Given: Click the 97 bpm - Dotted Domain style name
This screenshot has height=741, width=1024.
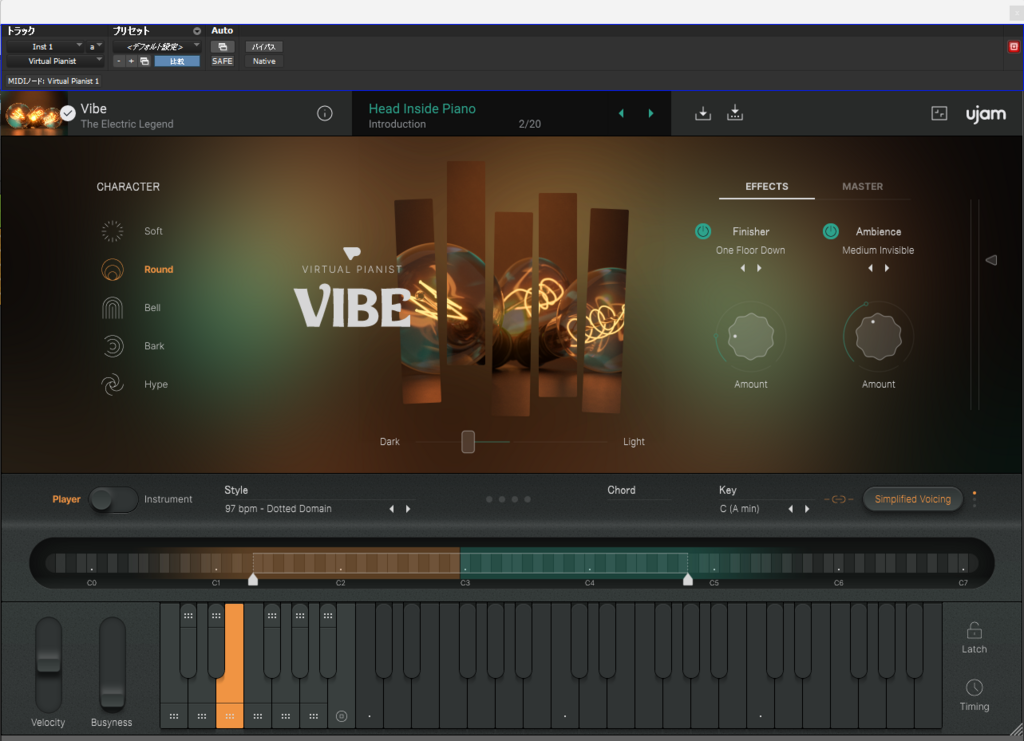Looking at the screenshot, I should click(x=278, y=509).
